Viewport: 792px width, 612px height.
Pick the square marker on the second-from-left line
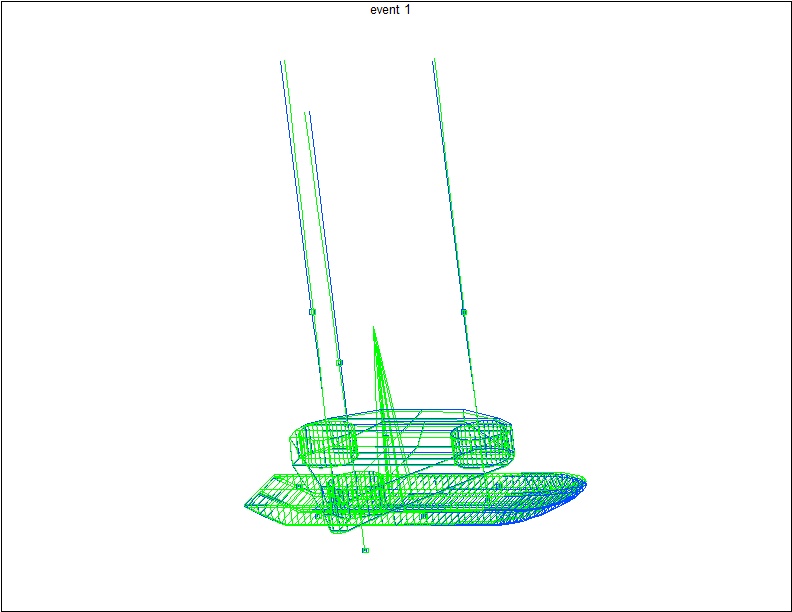(x=339, y=362)
